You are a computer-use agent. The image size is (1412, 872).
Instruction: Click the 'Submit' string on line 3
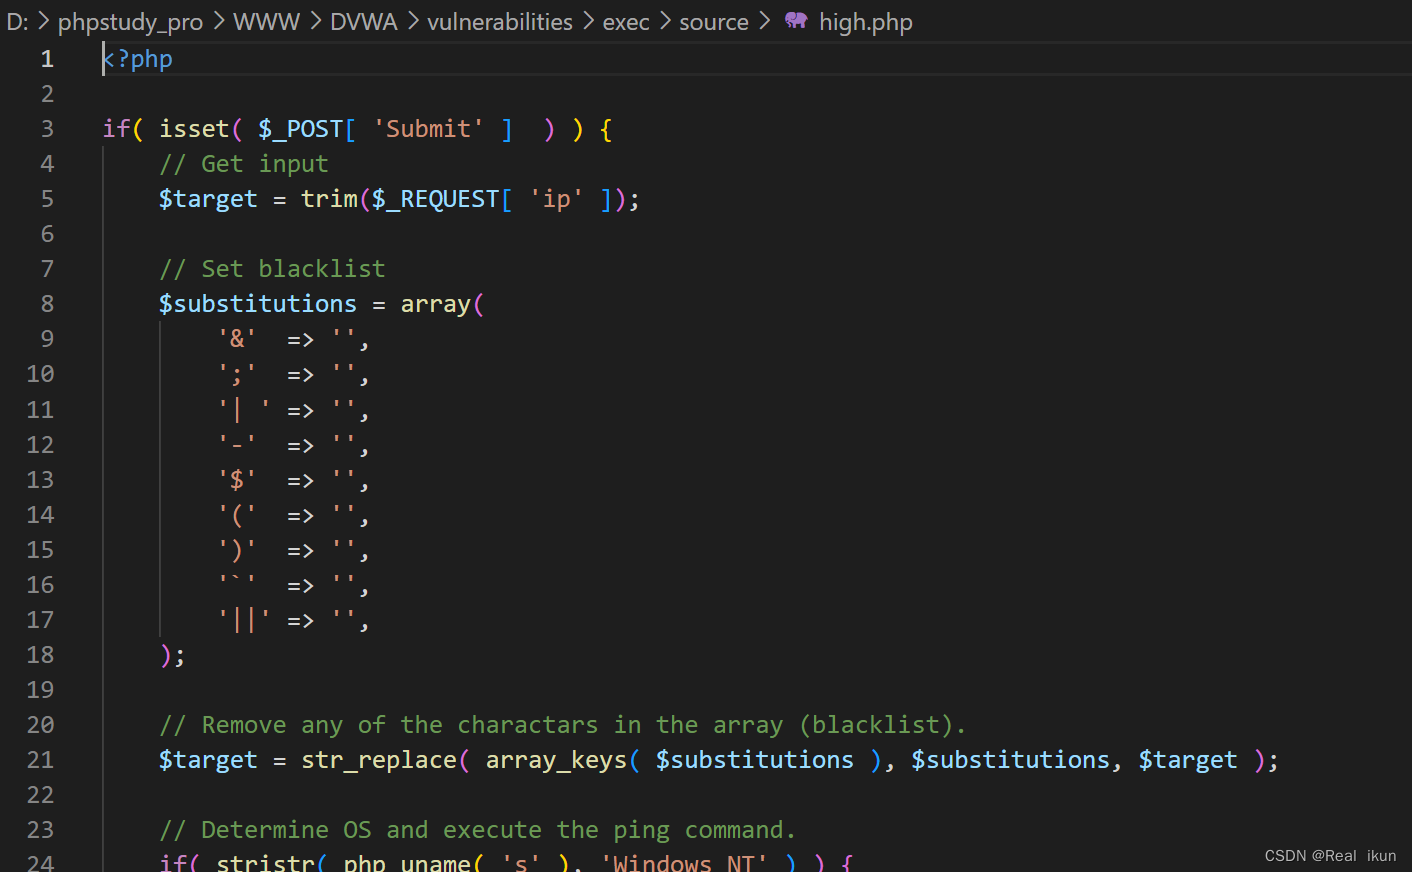(x=429, y=129)
